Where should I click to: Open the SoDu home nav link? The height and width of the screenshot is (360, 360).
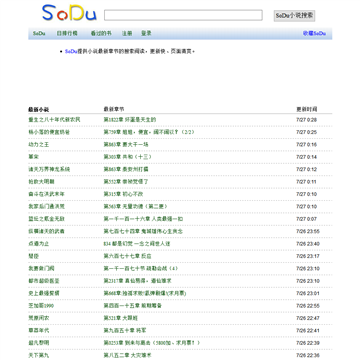[x=39, y=33]
